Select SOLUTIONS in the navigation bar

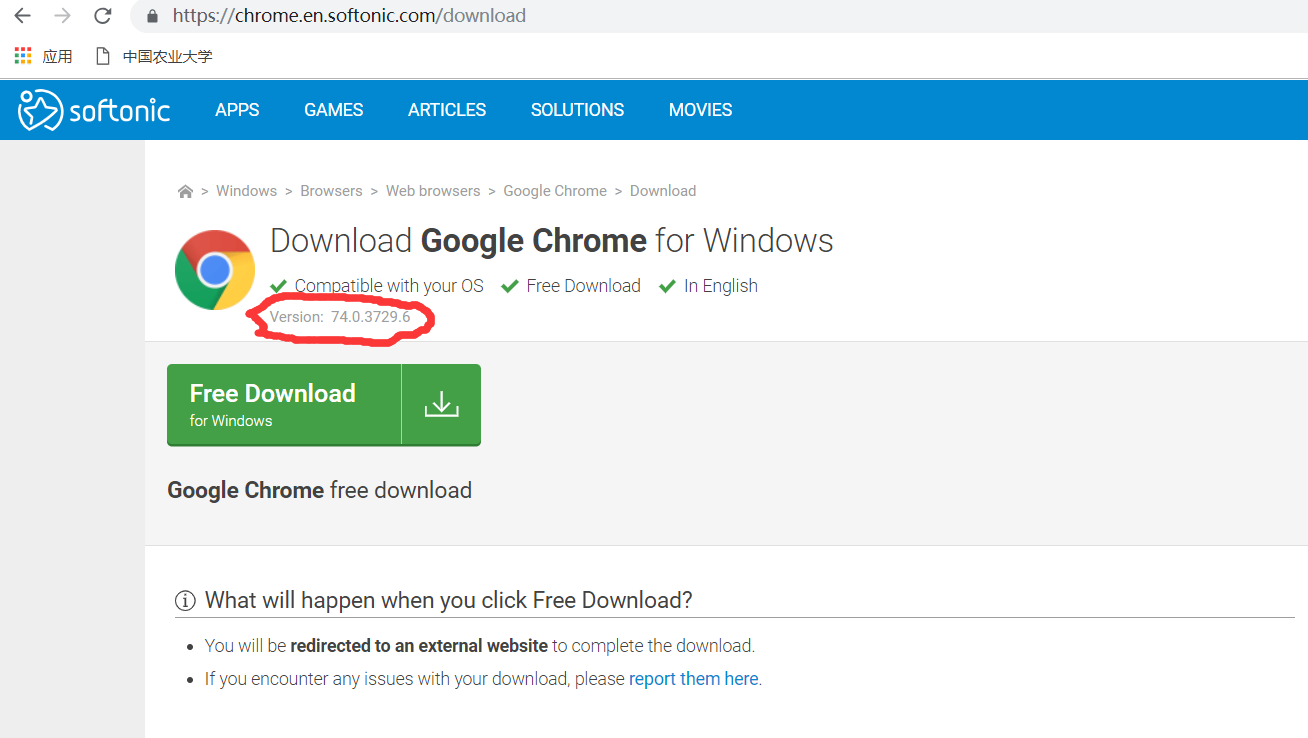pos(577,110)
